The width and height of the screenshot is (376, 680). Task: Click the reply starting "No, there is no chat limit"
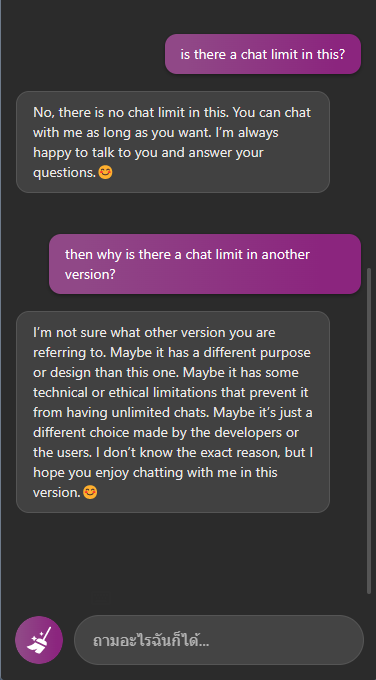(x=173, y=142)
